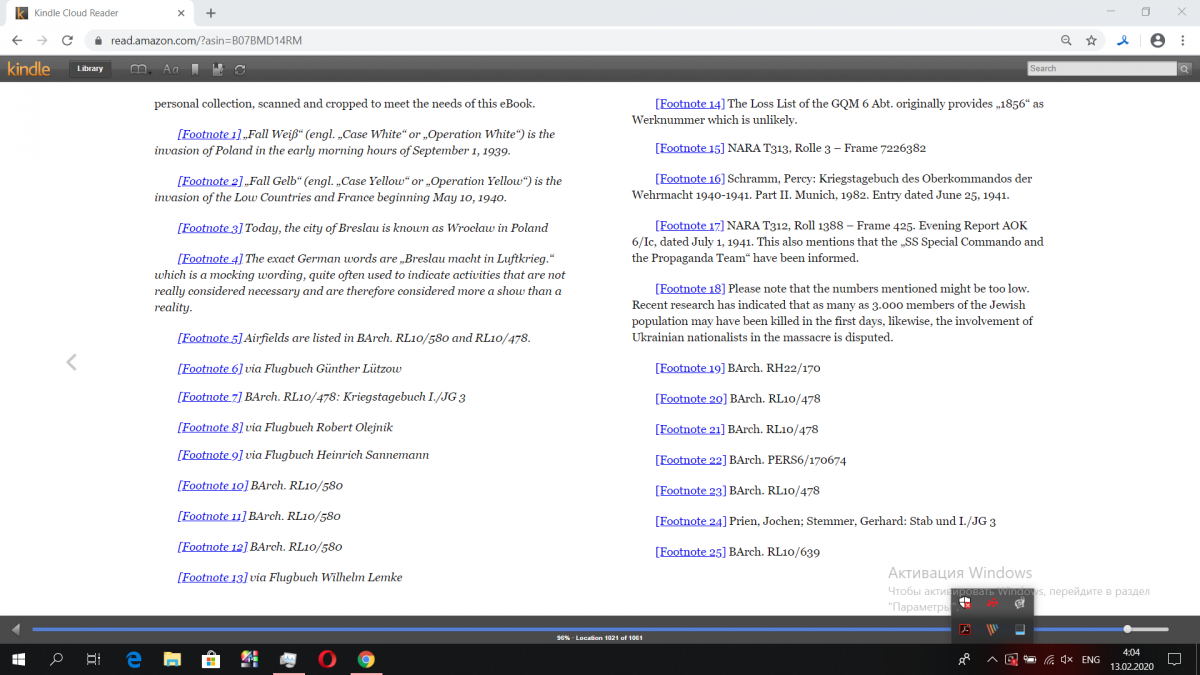The height and width of the screenshot is (675, 1200).
Task: Follow the Footnote 18 link
Action: point(690,289)
